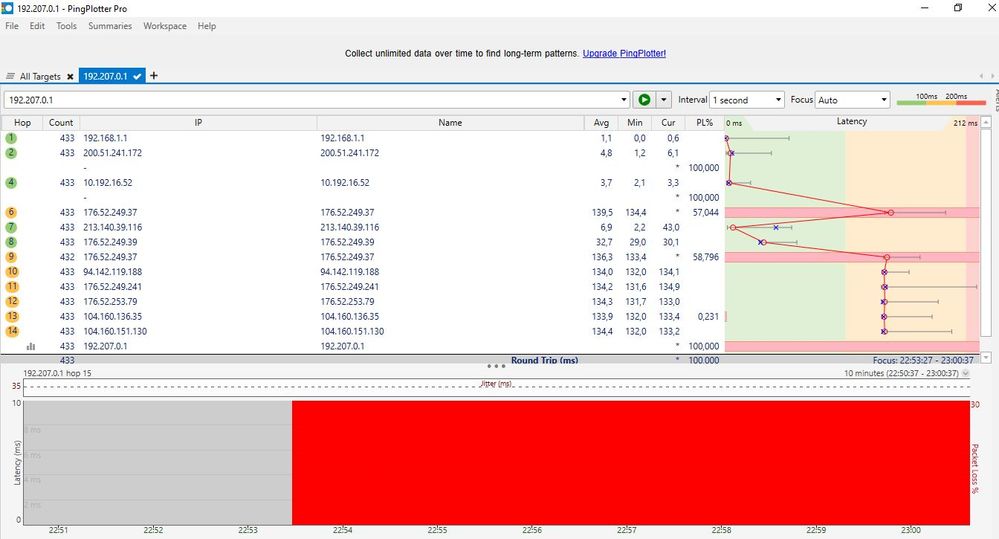This screenshot has width=999, height=539.
Task: Click the Upgrade PingPlotter! link
Action: [x=624, y=53]
